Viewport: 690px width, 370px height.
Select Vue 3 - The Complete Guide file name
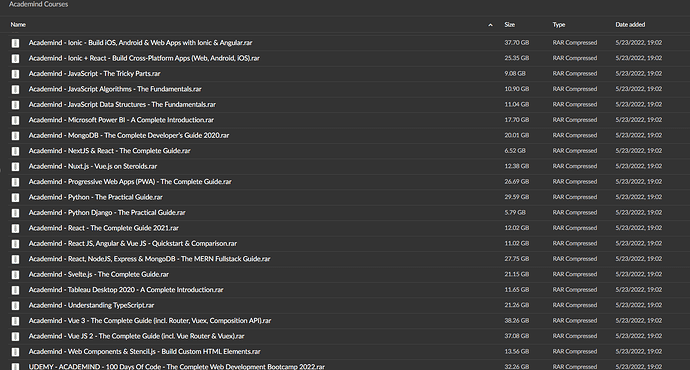150,320
